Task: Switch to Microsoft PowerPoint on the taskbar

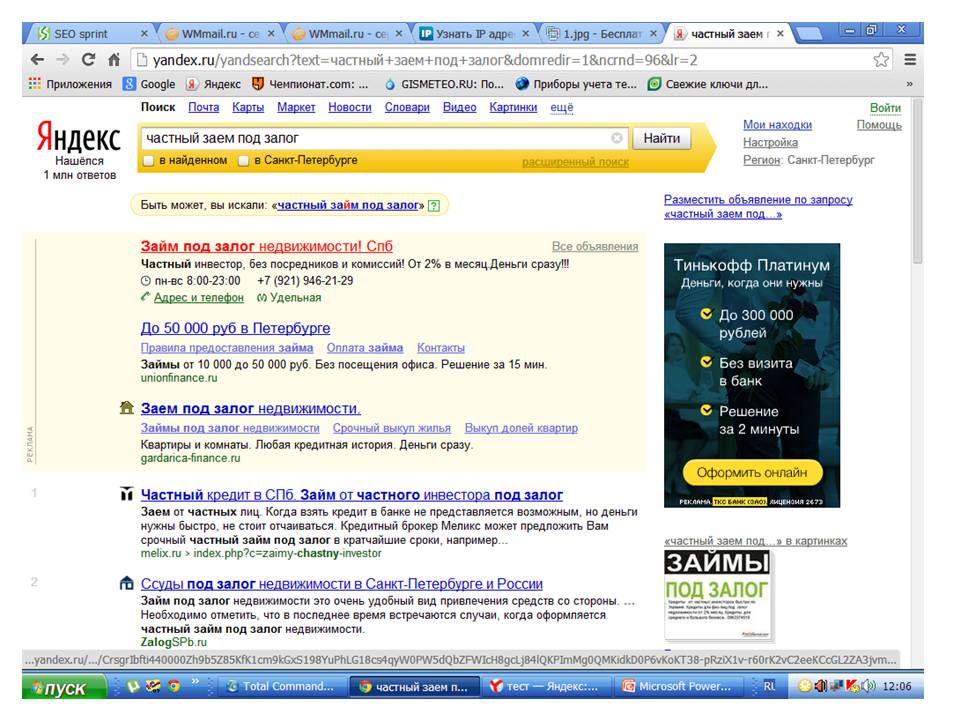Action: 678,687
